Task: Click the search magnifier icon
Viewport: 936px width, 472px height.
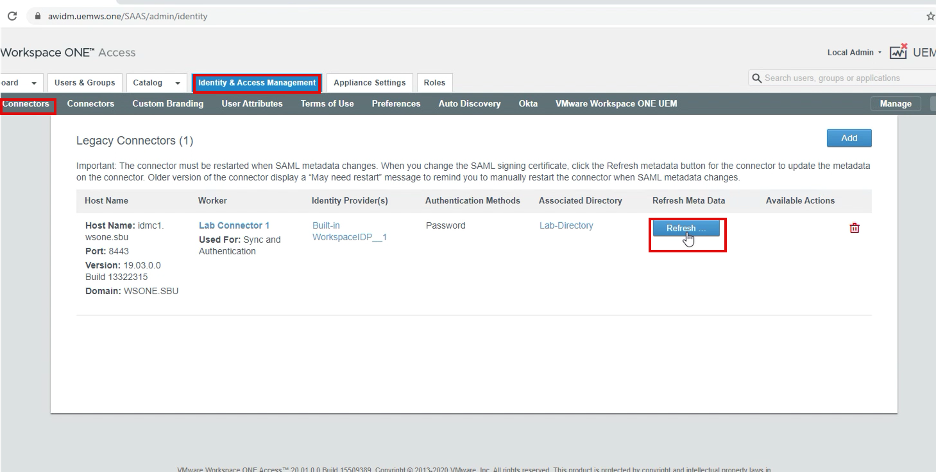Action: tap(757, 78)
